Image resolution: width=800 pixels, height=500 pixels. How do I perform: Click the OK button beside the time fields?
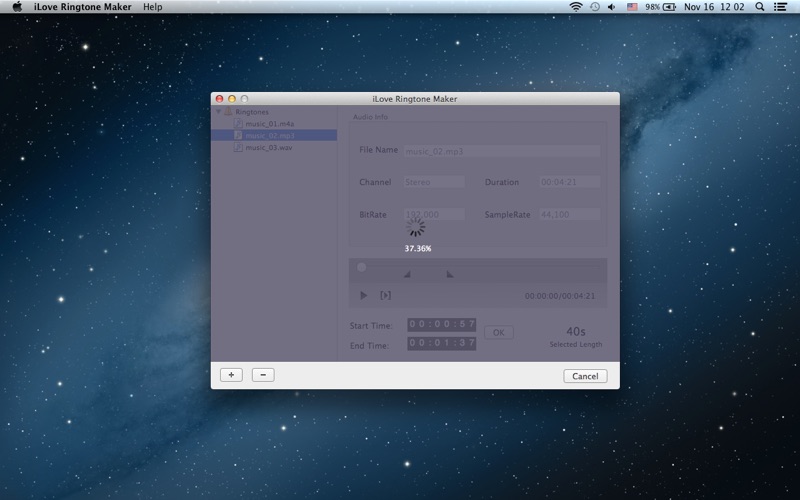click(x=498, y=332)
